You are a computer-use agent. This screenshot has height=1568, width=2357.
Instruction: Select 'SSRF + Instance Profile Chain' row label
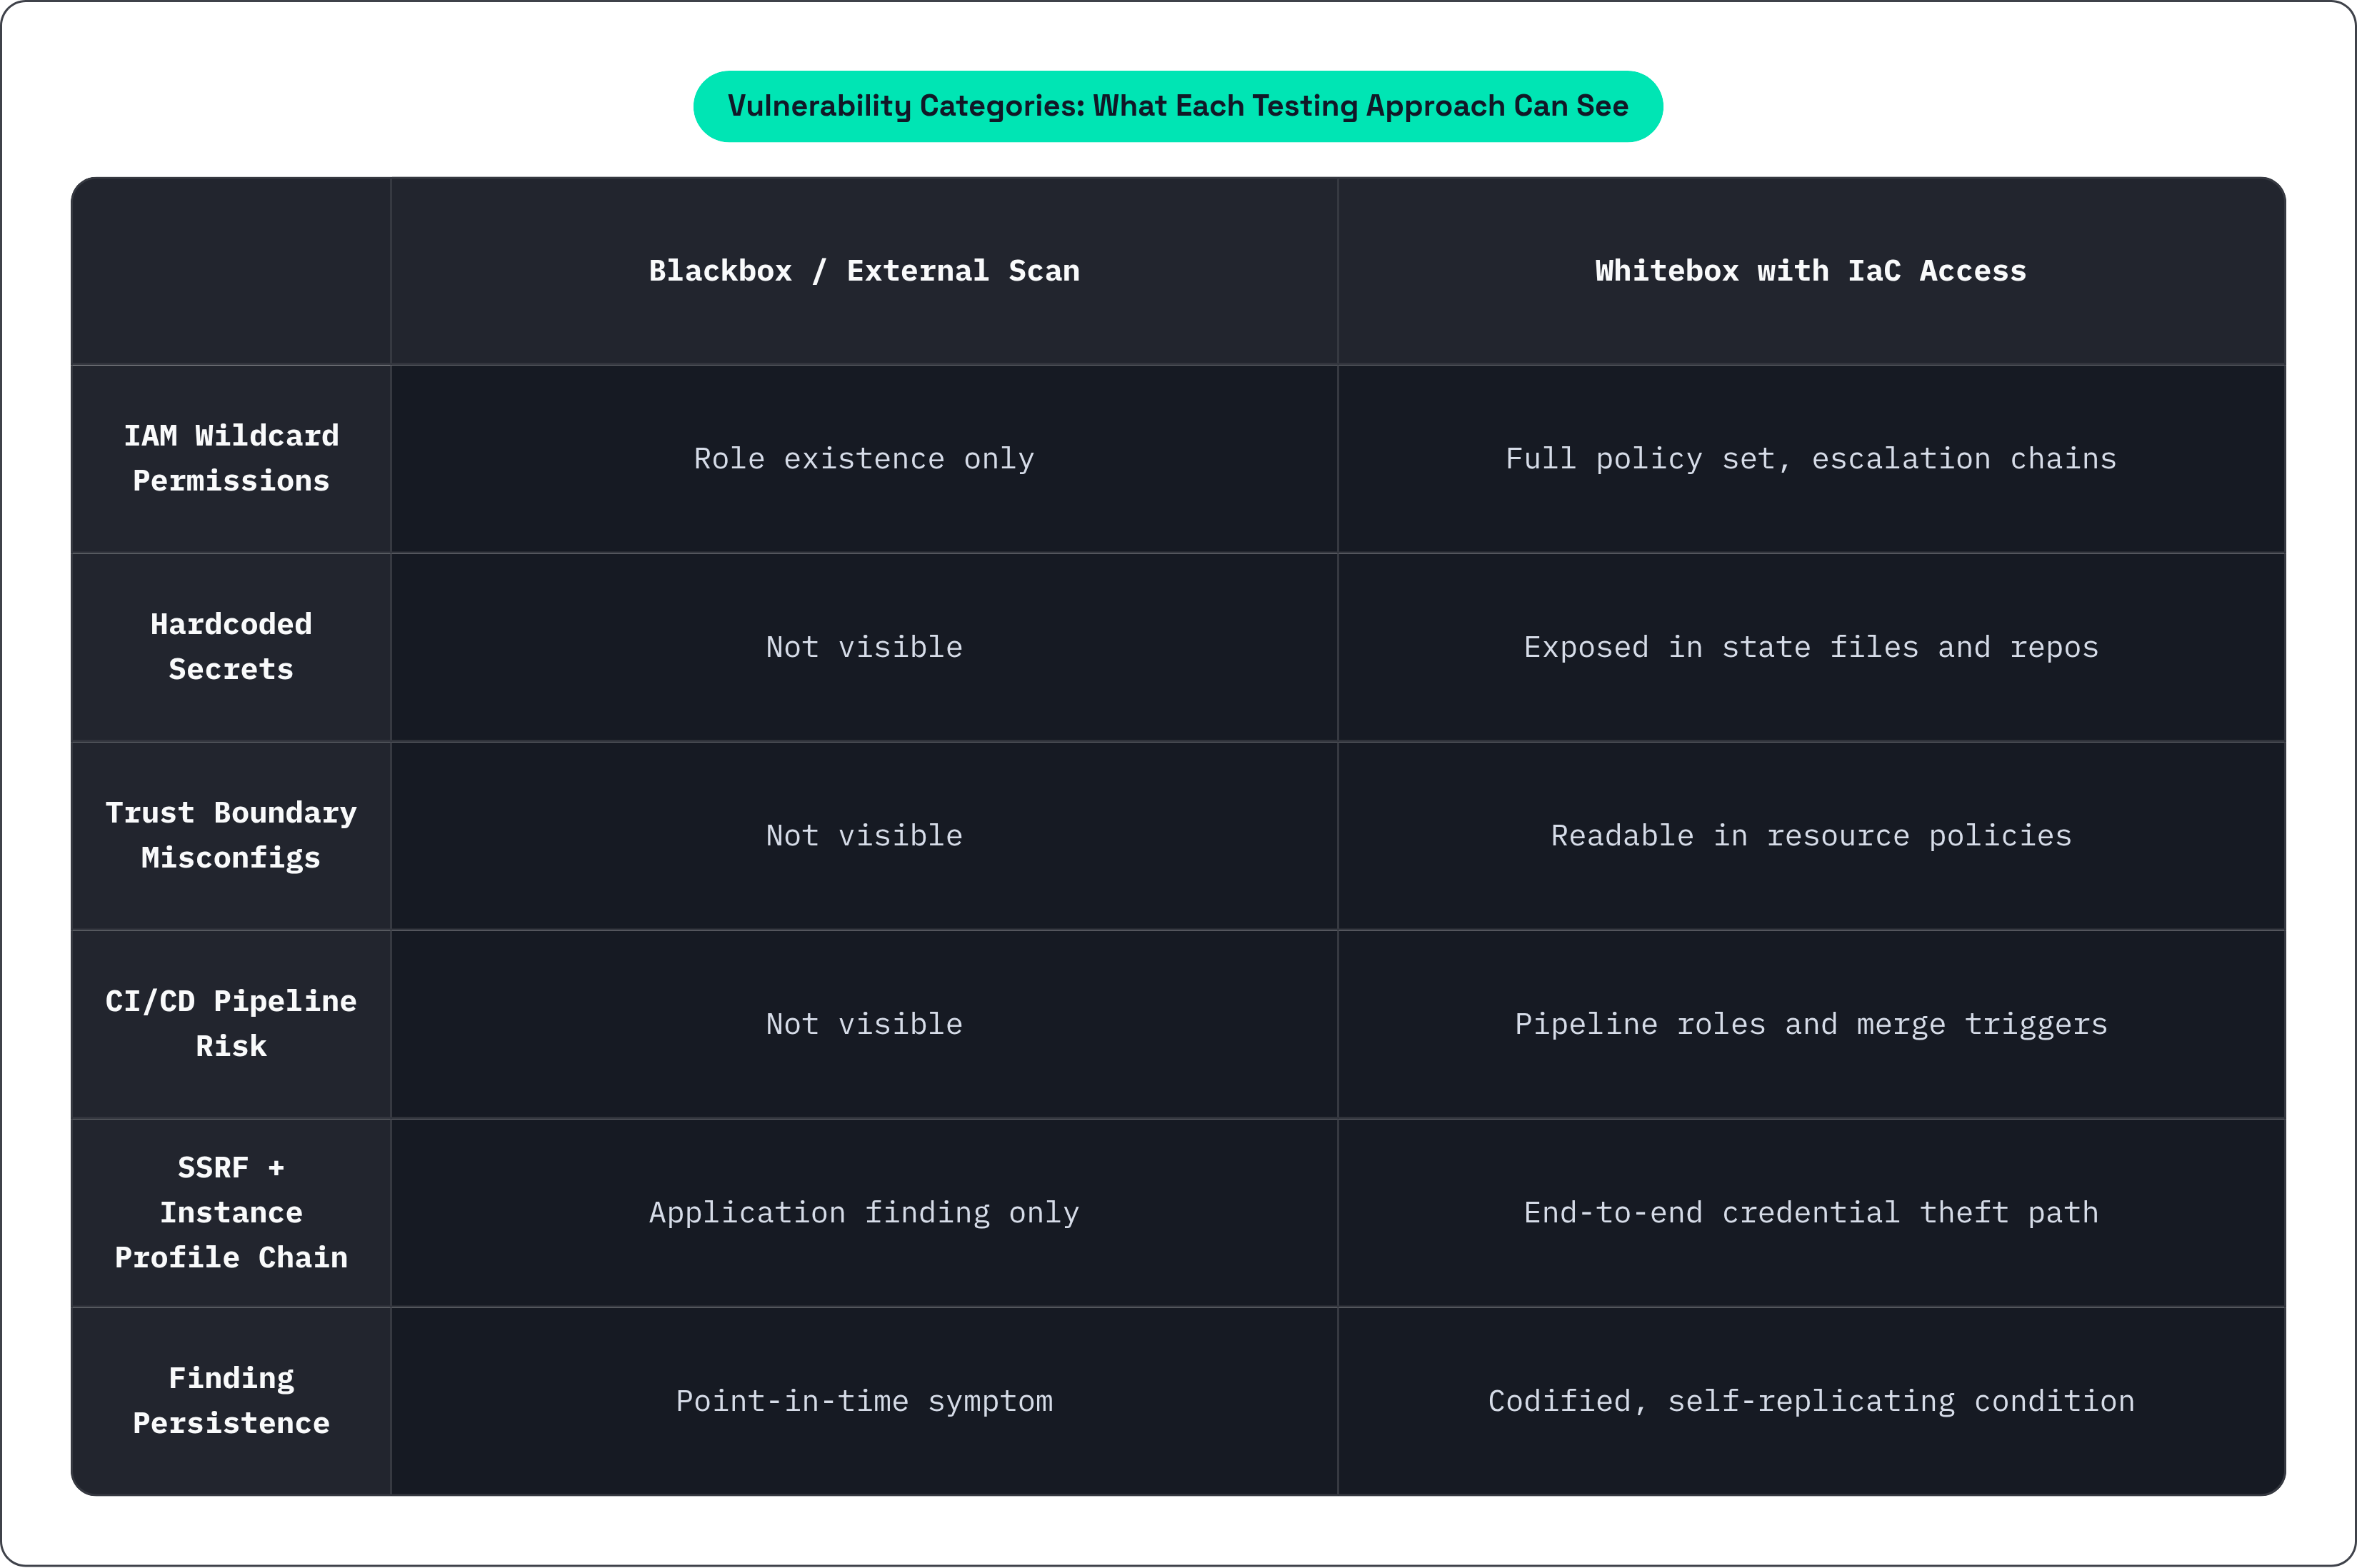point(231,1212)
